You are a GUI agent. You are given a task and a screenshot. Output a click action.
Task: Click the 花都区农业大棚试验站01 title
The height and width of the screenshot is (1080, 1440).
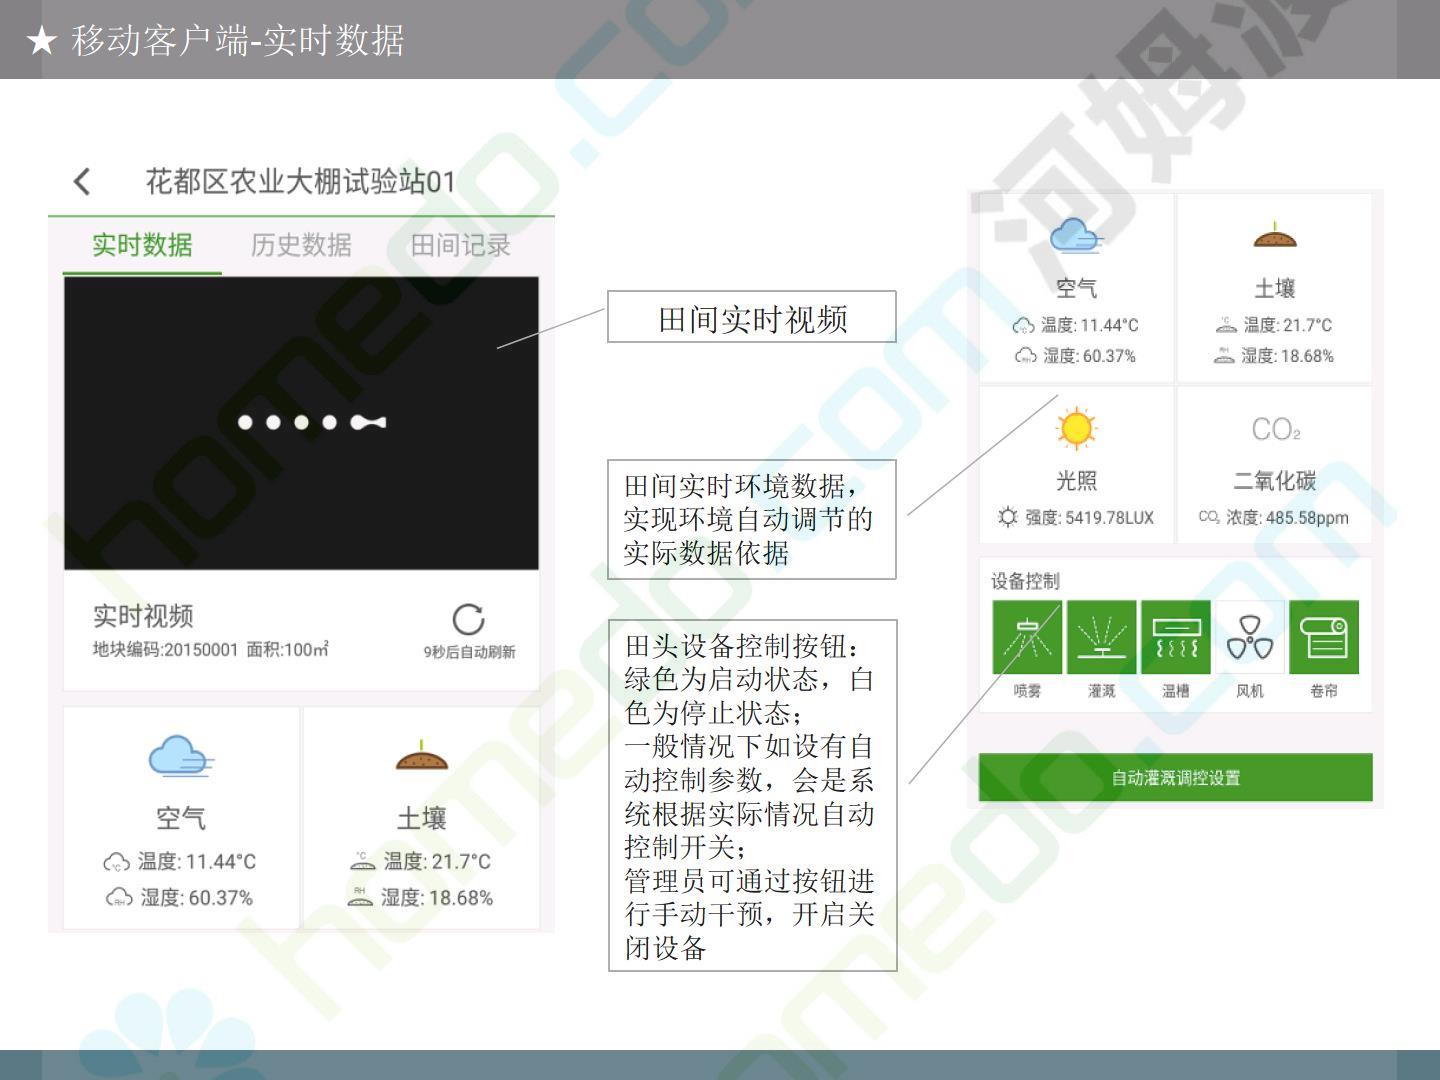301,181
